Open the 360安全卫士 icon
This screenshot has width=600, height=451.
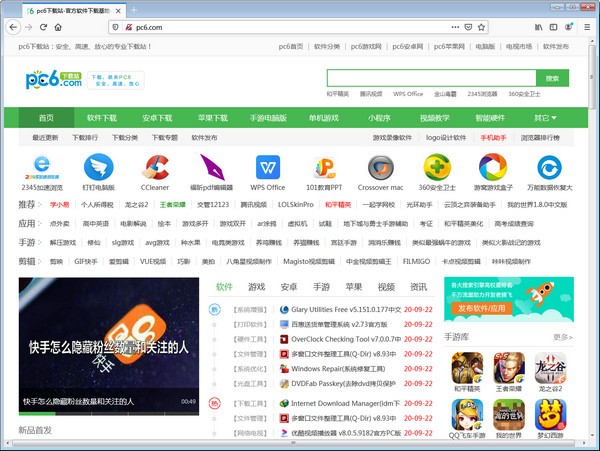(x=436, y=167)
